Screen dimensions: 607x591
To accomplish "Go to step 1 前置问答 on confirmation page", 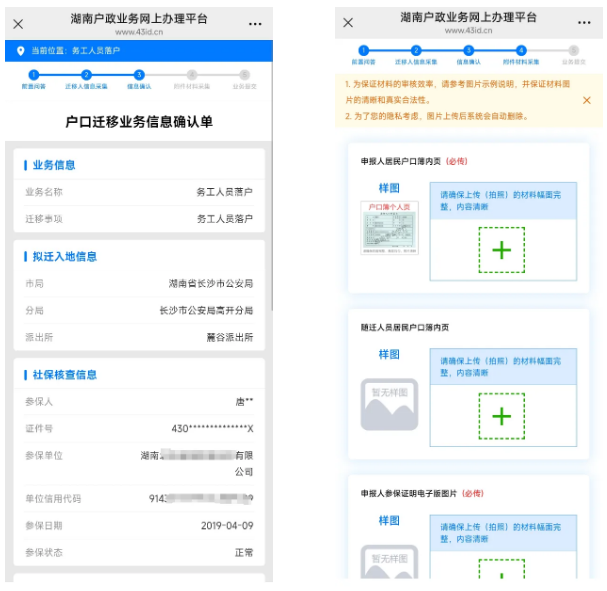I will click(x=34, y=75).
